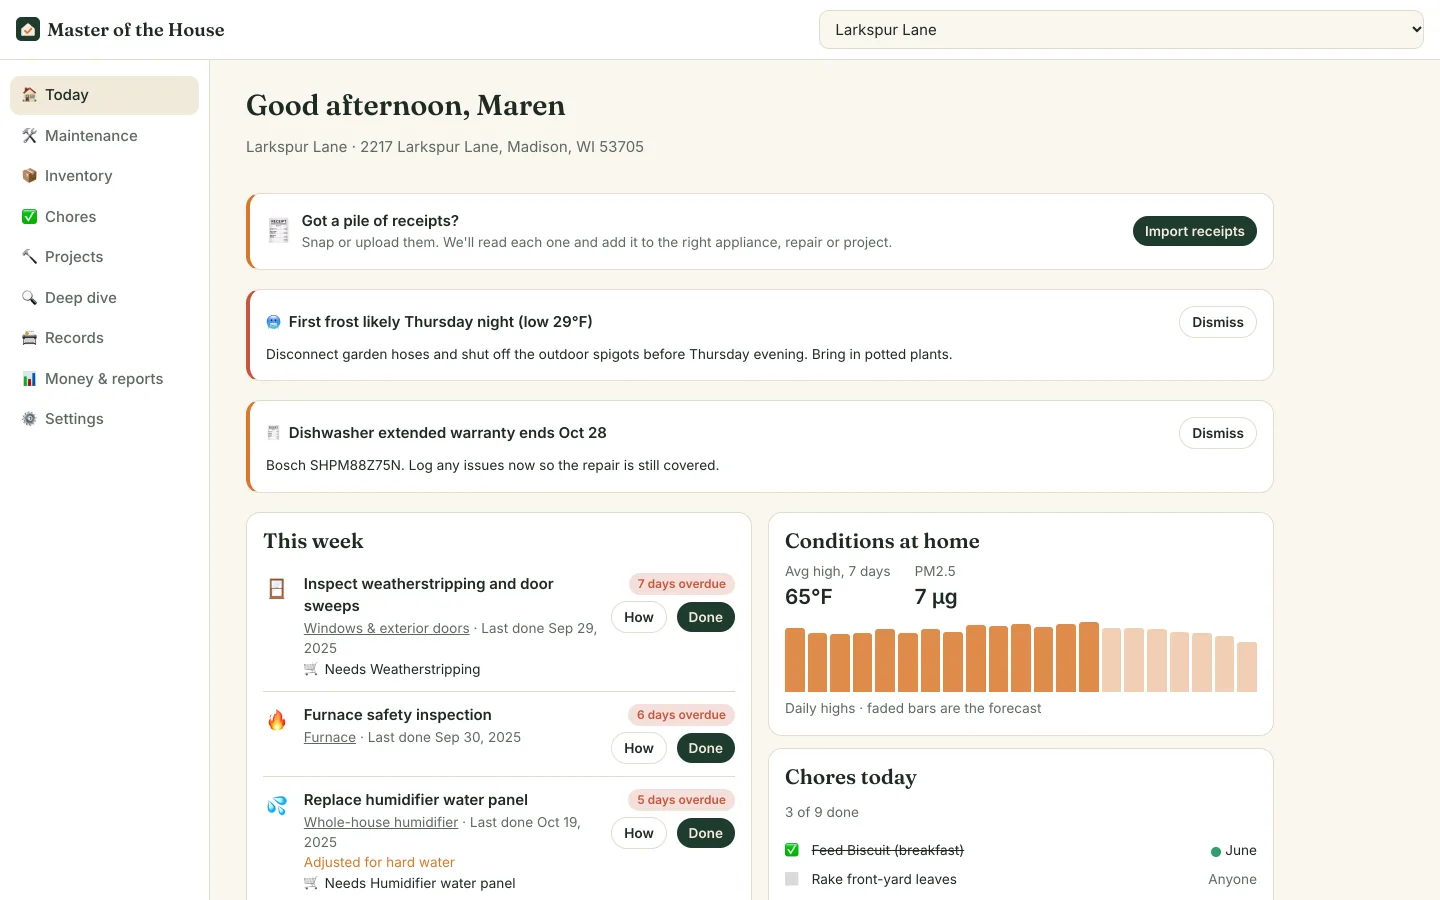Image resolution: width=1440 pixels, height=900 pixels.
Task: Mark humidifier water panel replacement Done
Action: (x=705, y=833)
